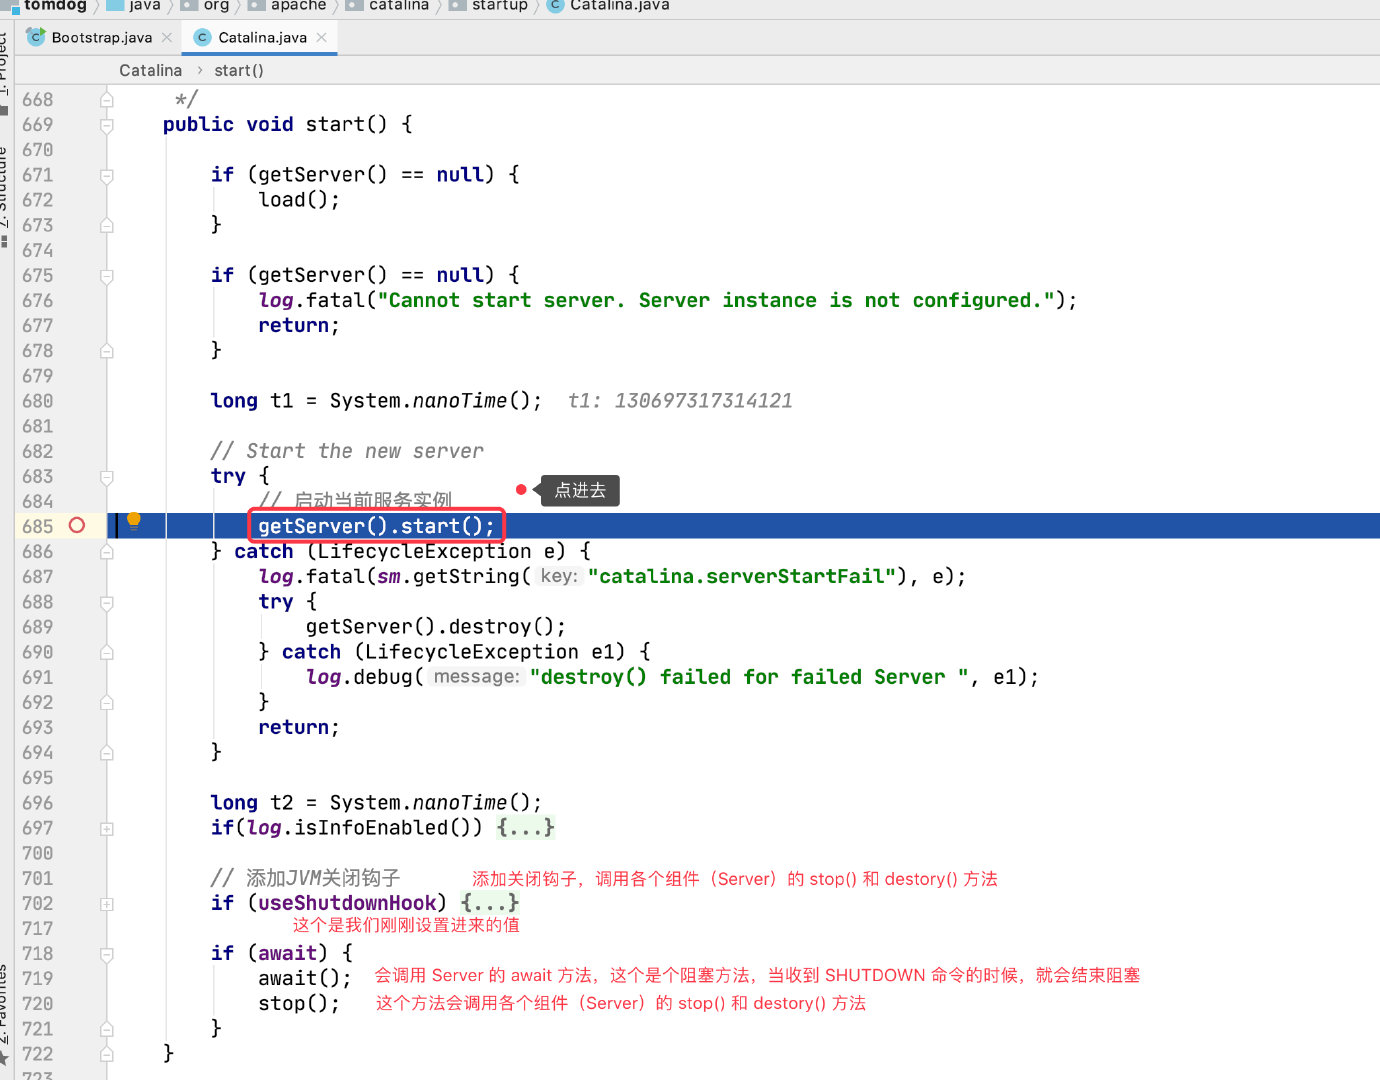The height and width of the screenshot is (1080, 1380).
Task: Expand the {...} after log.isInfoEnabled()
Action: (525, 828)
